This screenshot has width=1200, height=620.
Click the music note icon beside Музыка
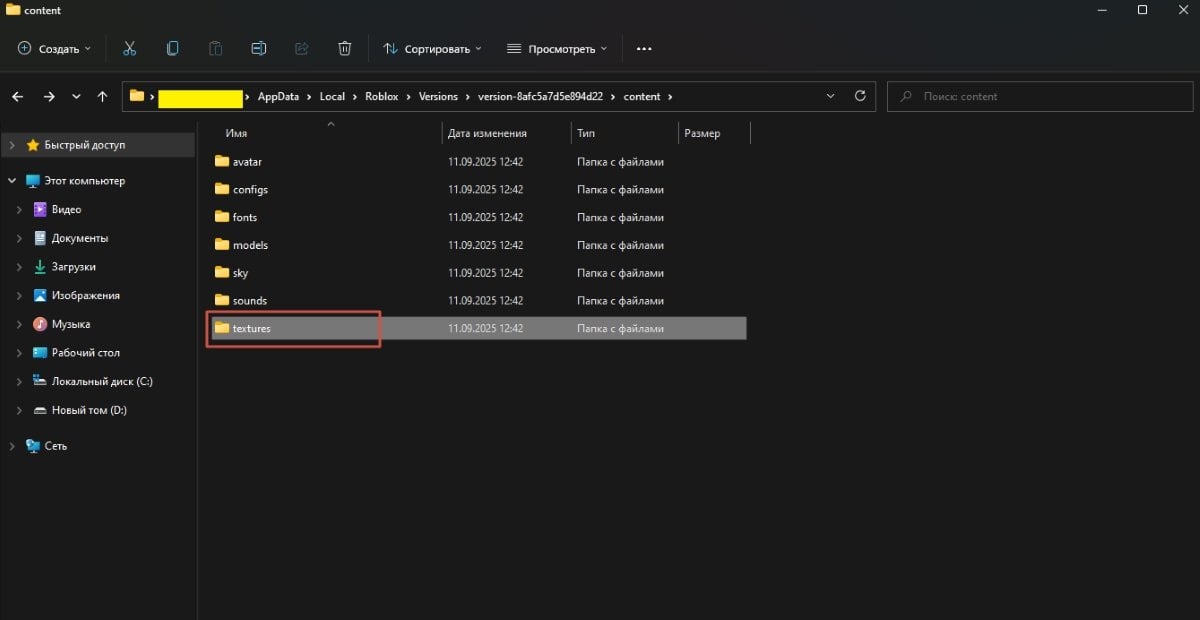[40, 324]
